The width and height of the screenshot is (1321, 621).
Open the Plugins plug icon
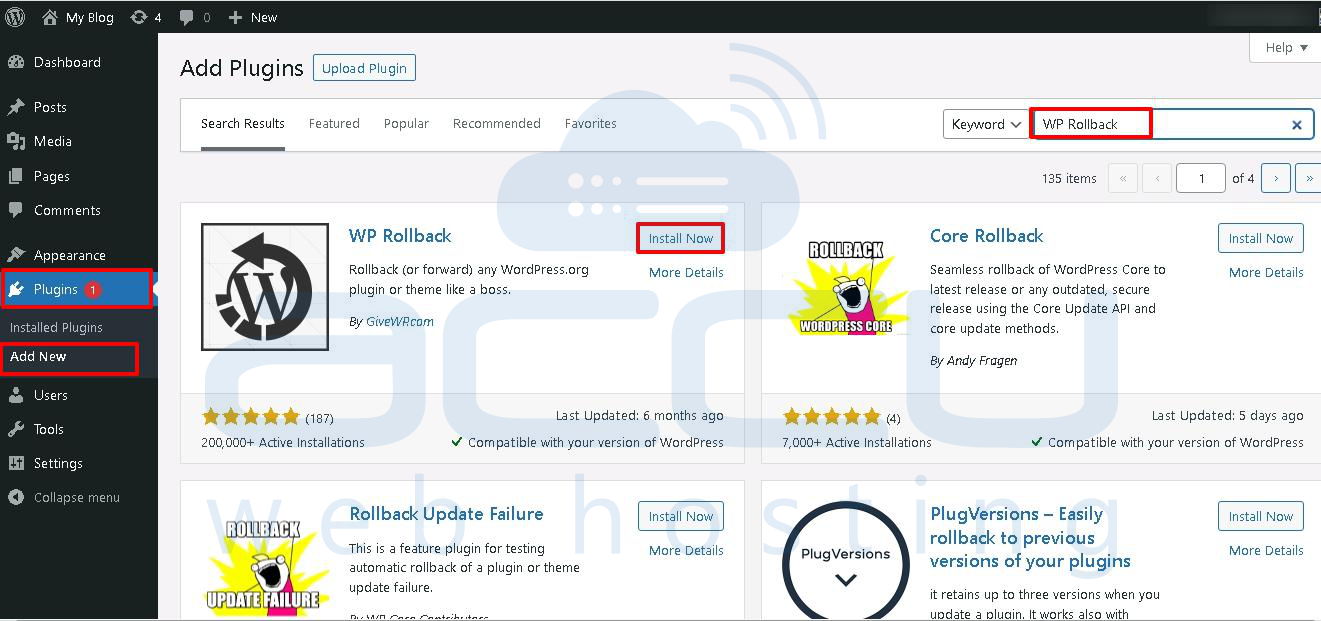point(17,289)
